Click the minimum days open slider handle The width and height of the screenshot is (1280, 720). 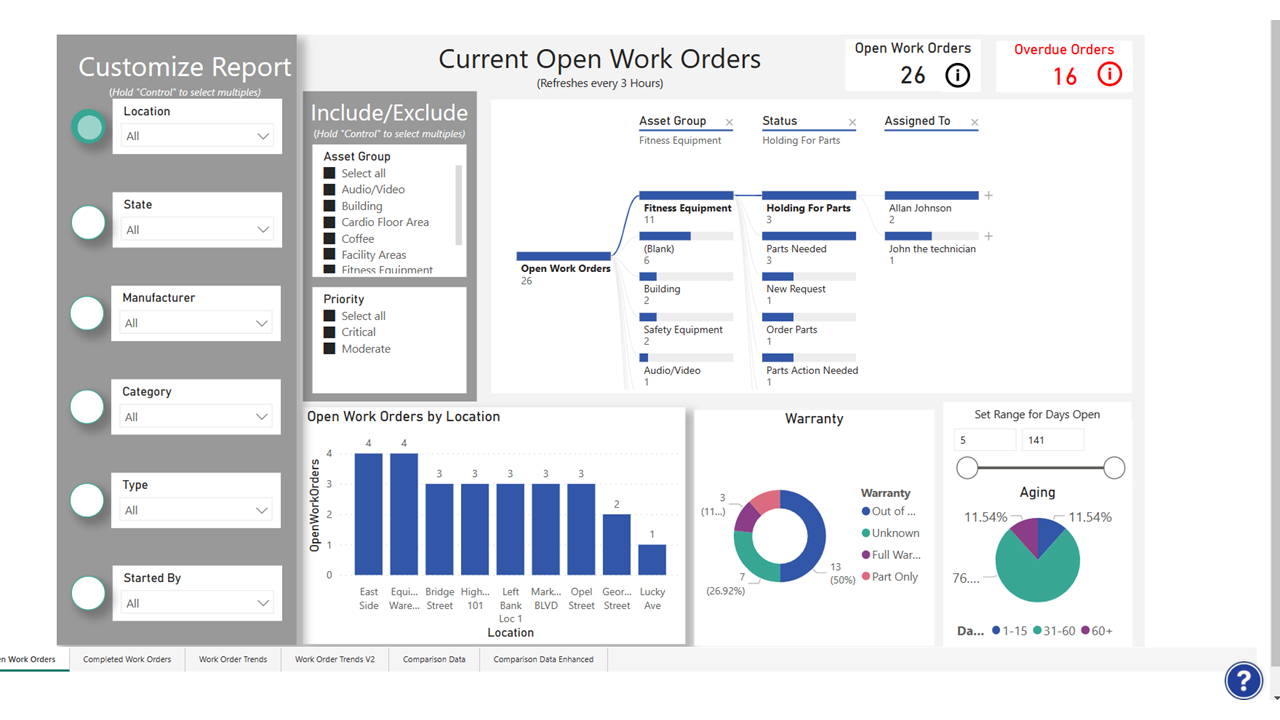[967, 468]
